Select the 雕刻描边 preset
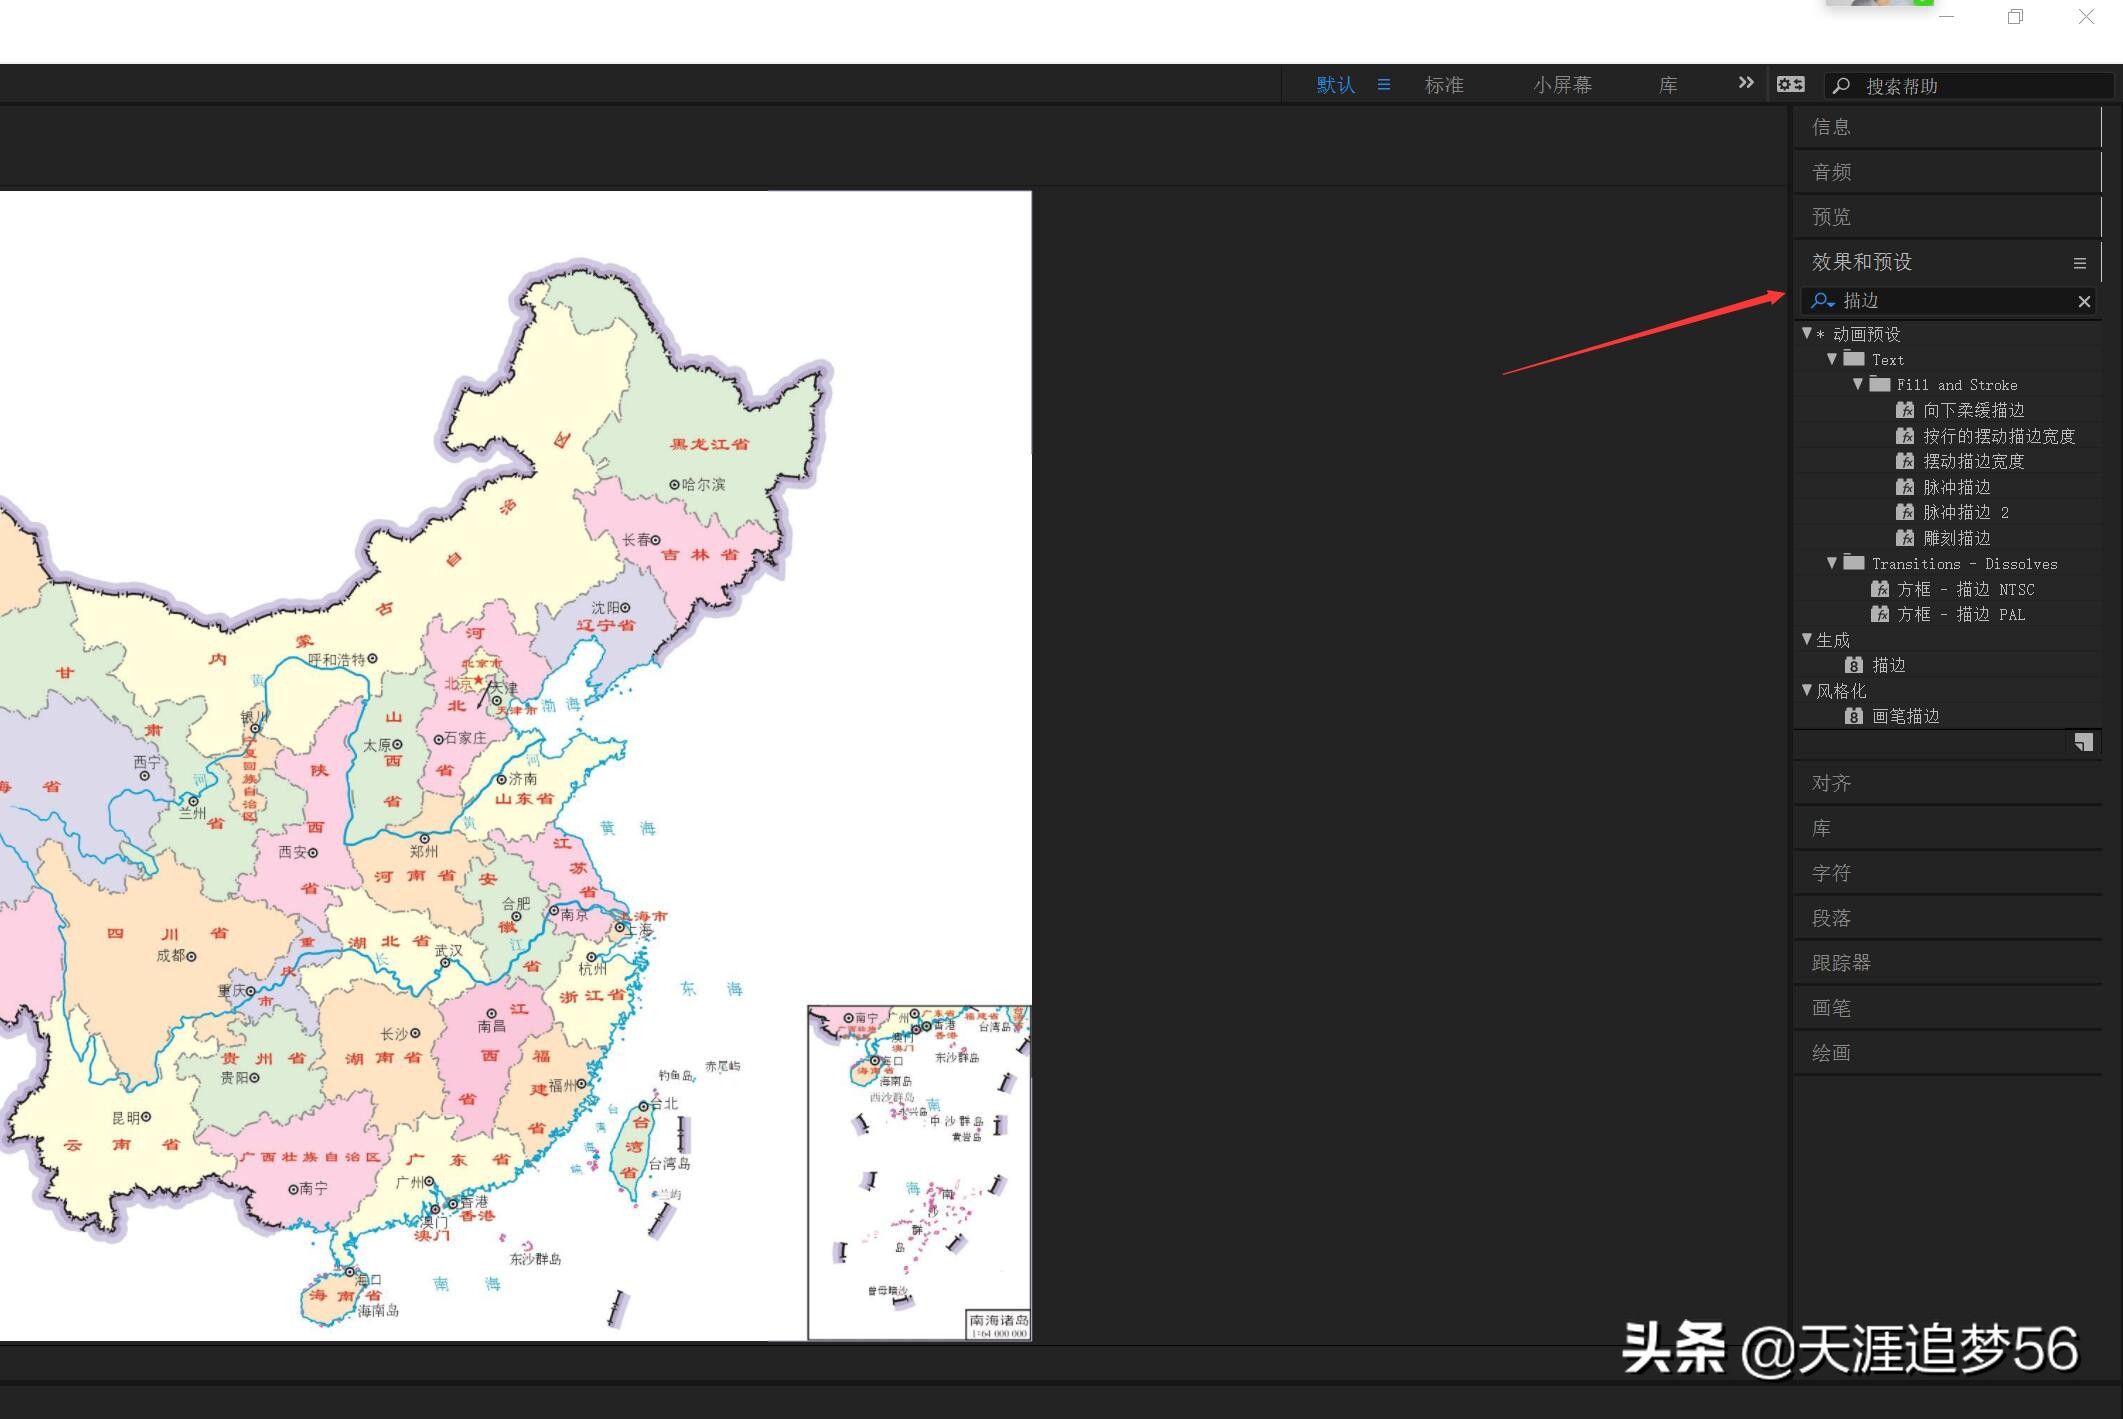The width and height of the screenshot is (2123, 1419). click(x=1955, y=538)
